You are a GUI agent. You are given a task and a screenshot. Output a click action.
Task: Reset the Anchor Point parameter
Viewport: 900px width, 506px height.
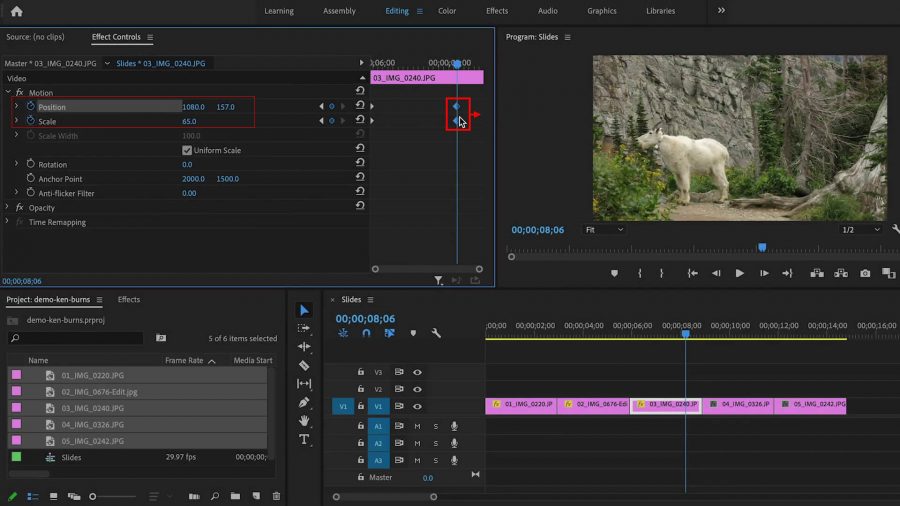click(x=360, y=177)
